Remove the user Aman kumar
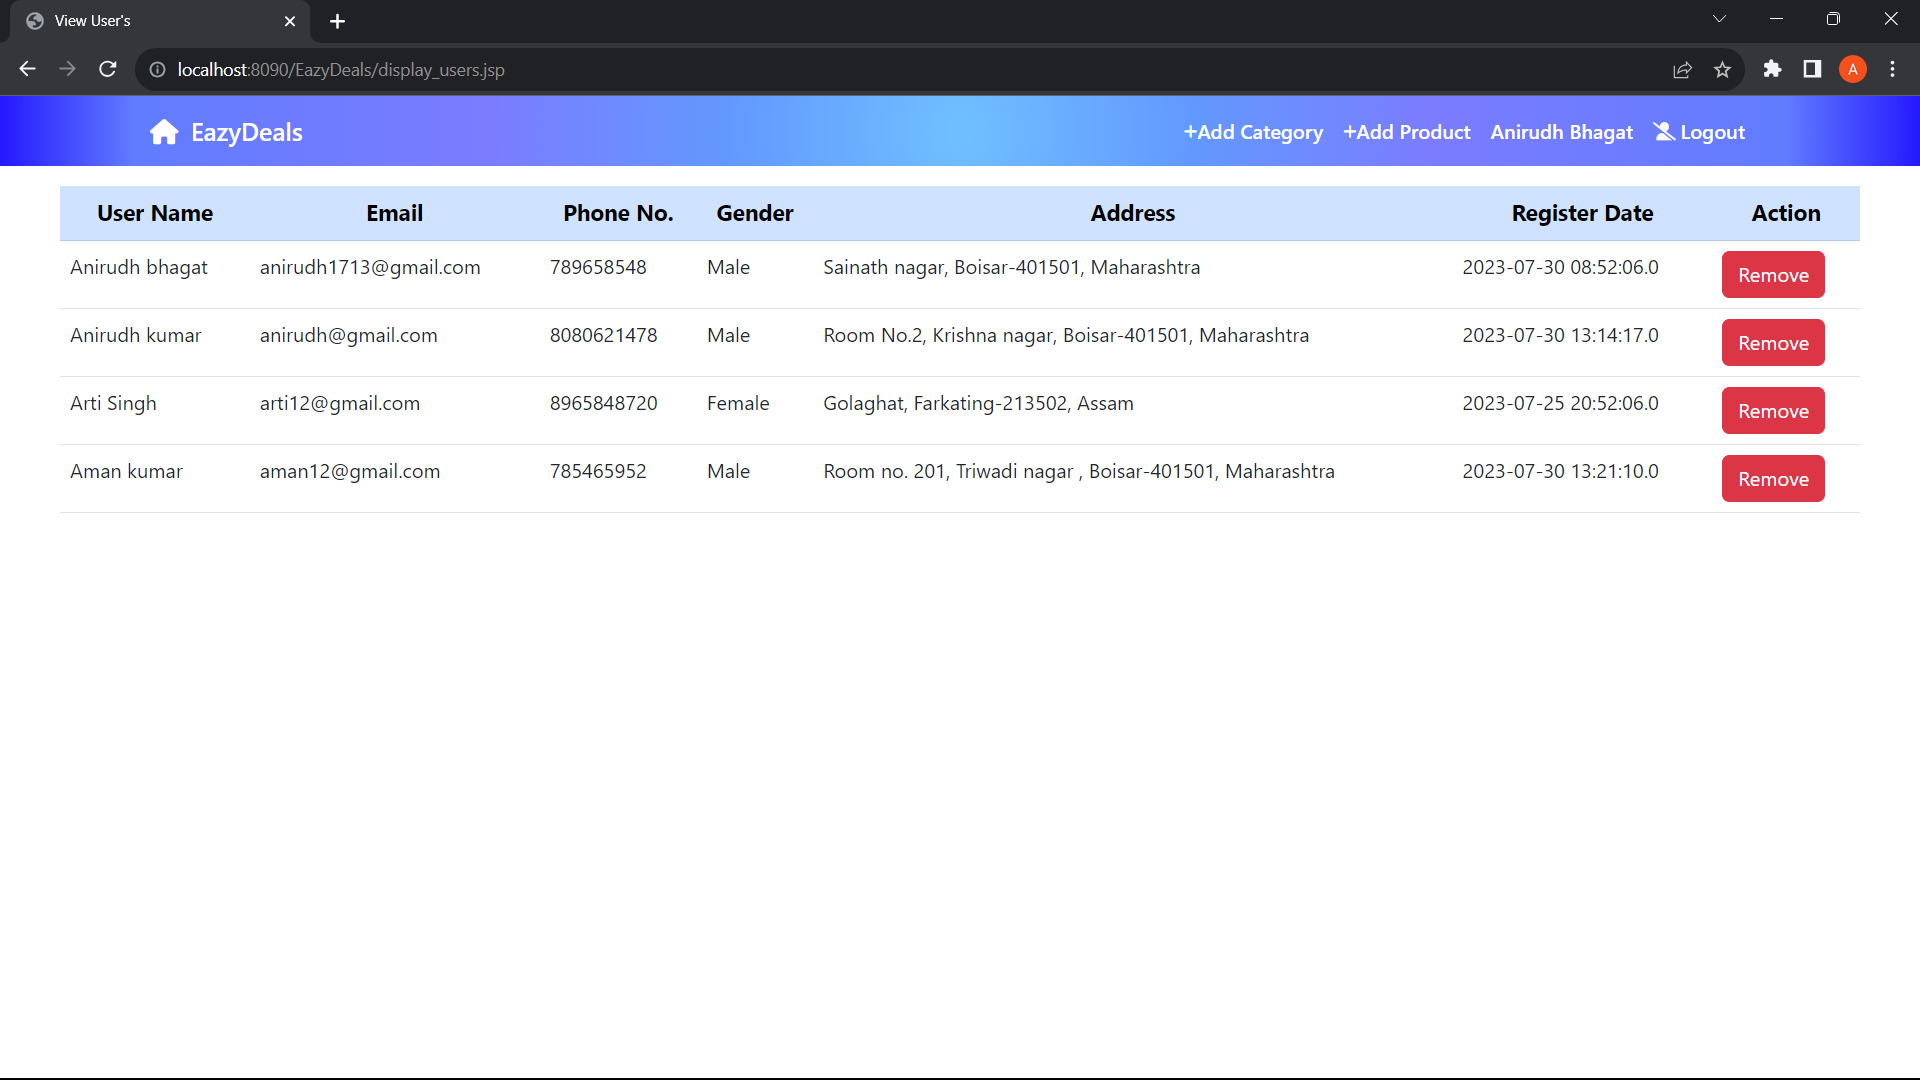Image resolution: width=1920 pixels, height=1080 pixels. [1773, 478]
